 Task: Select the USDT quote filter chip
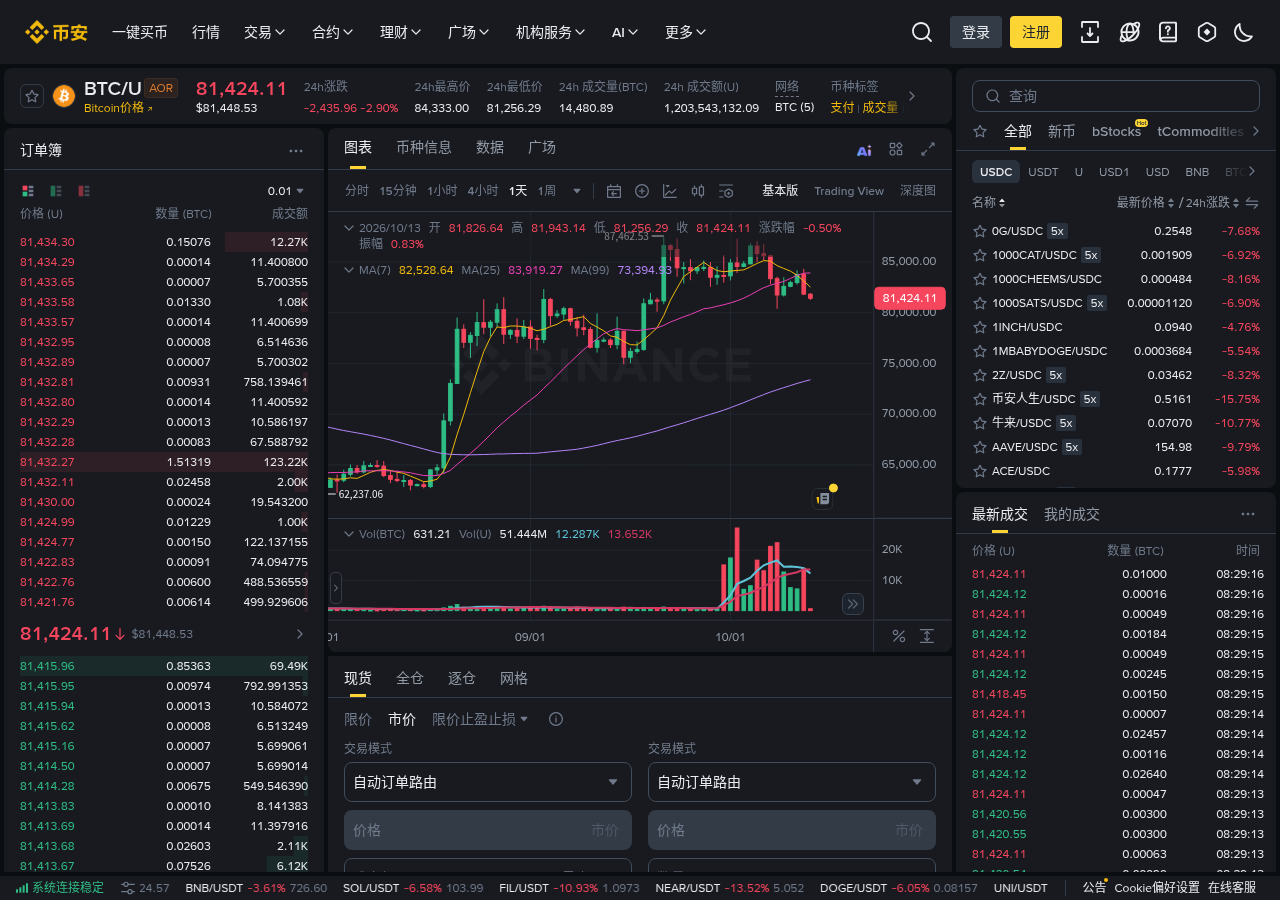[1043, 172]
